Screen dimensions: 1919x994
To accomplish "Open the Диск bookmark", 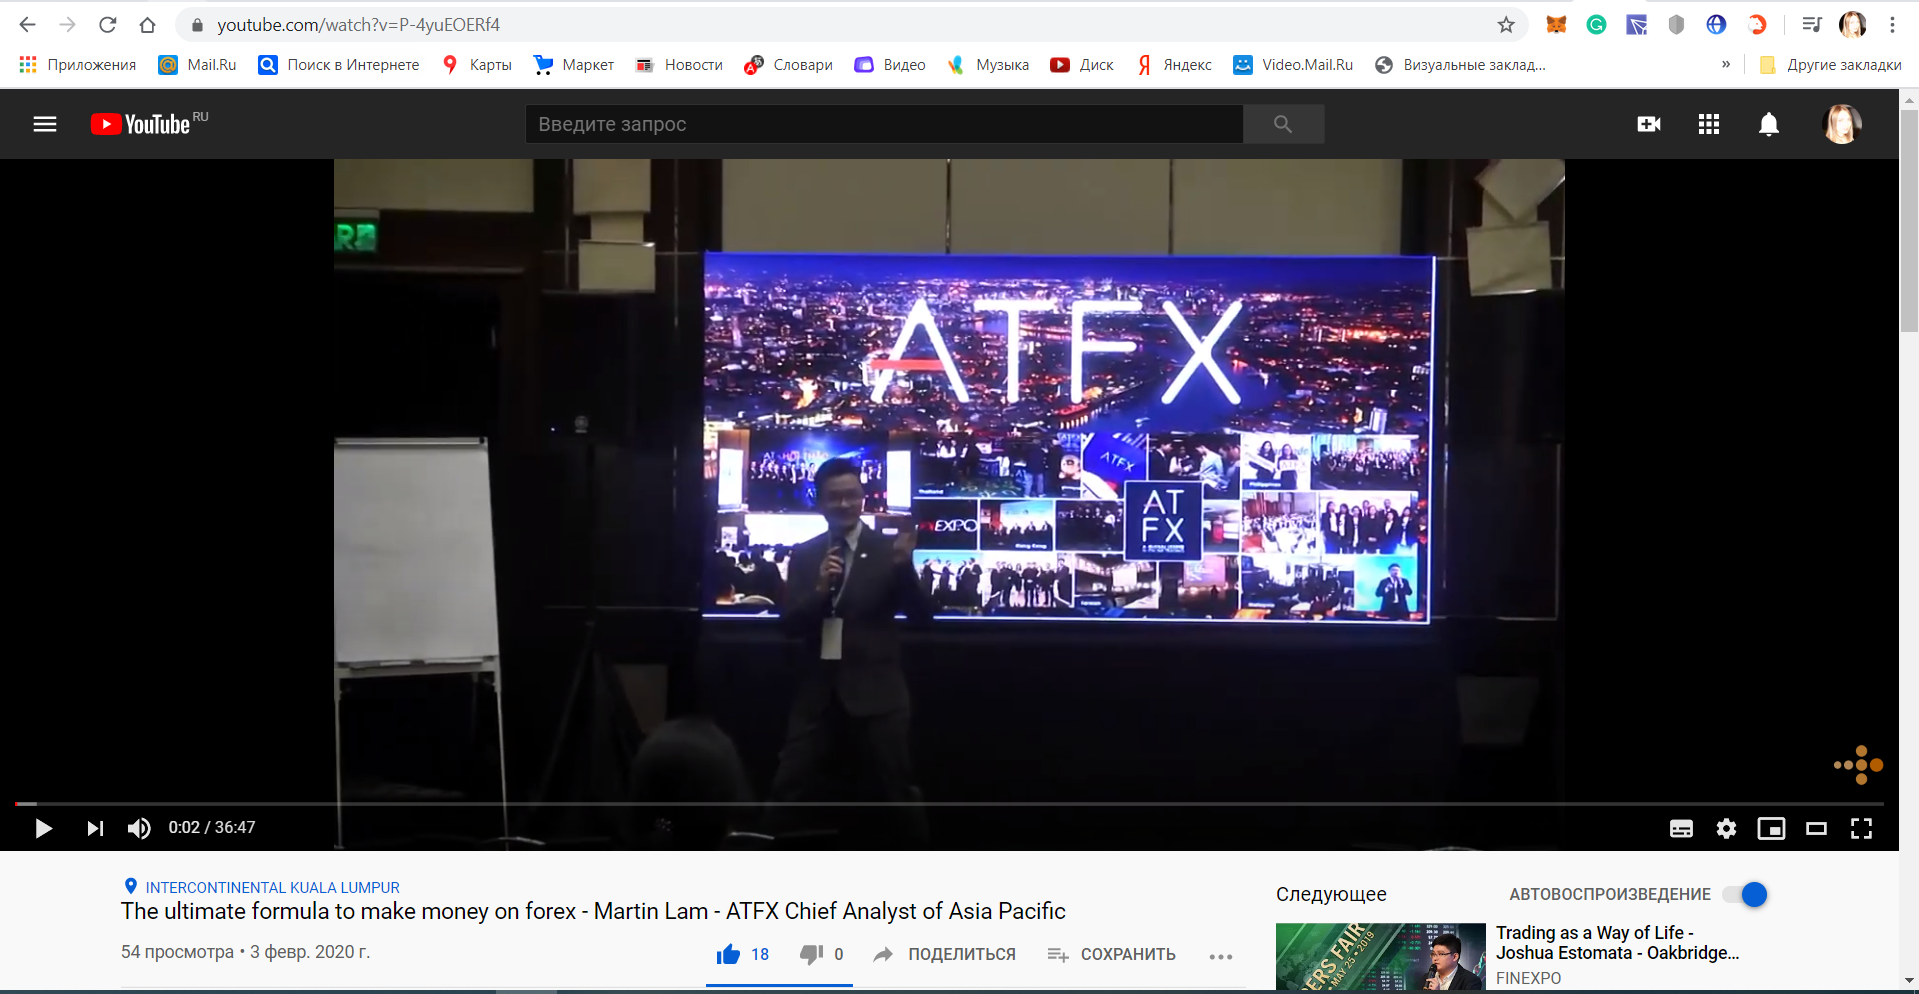I will [x=1082, y=65].
